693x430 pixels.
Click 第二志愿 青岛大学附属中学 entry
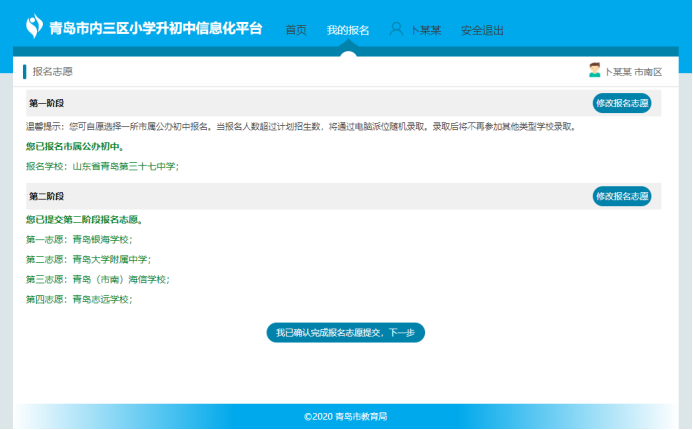click(84, 260)
